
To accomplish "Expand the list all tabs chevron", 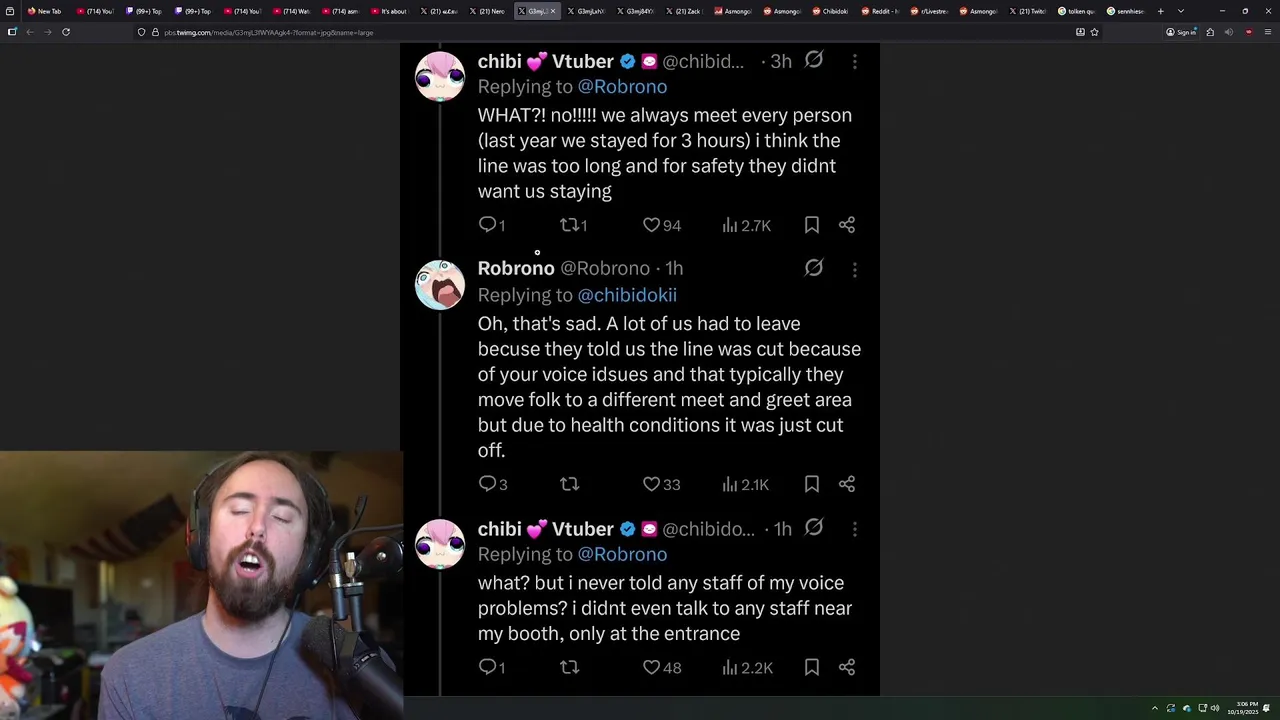I will coord(1181,11).
